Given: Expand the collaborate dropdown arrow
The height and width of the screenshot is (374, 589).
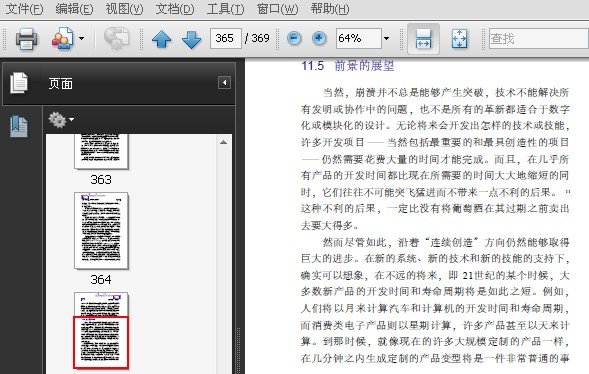Looking at the screenshot, I should [x=82, y=38].
